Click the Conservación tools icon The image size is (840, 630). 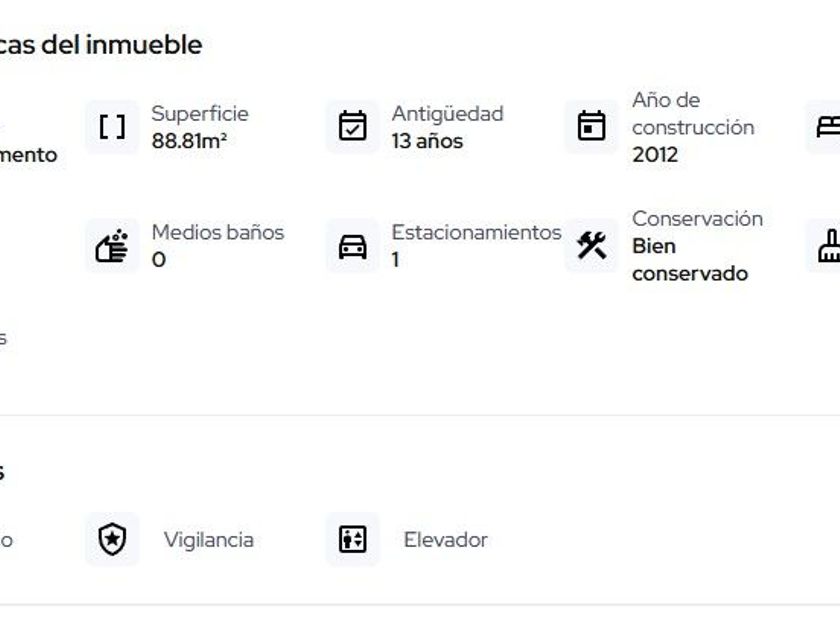point(591,246)
